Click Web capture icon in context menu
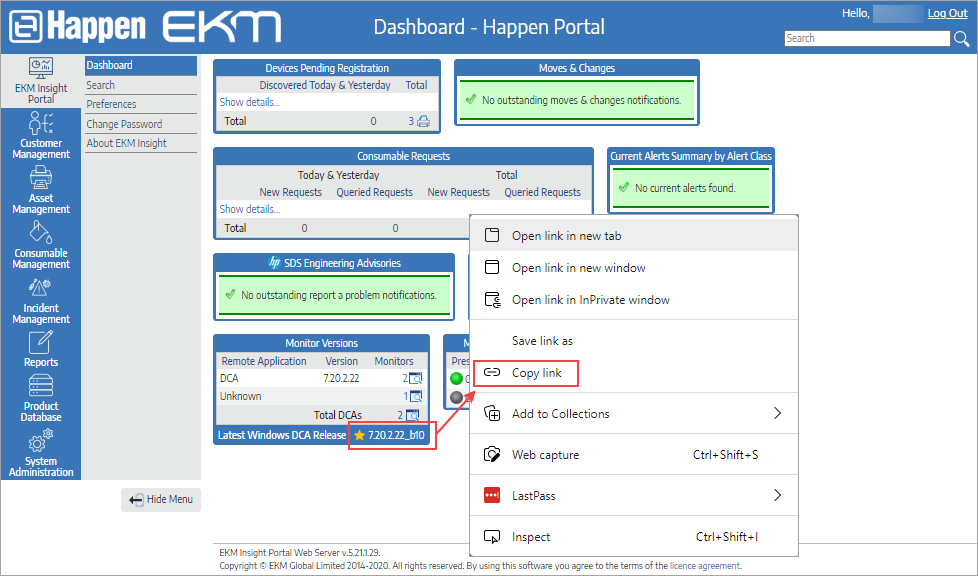 (492, 454)
